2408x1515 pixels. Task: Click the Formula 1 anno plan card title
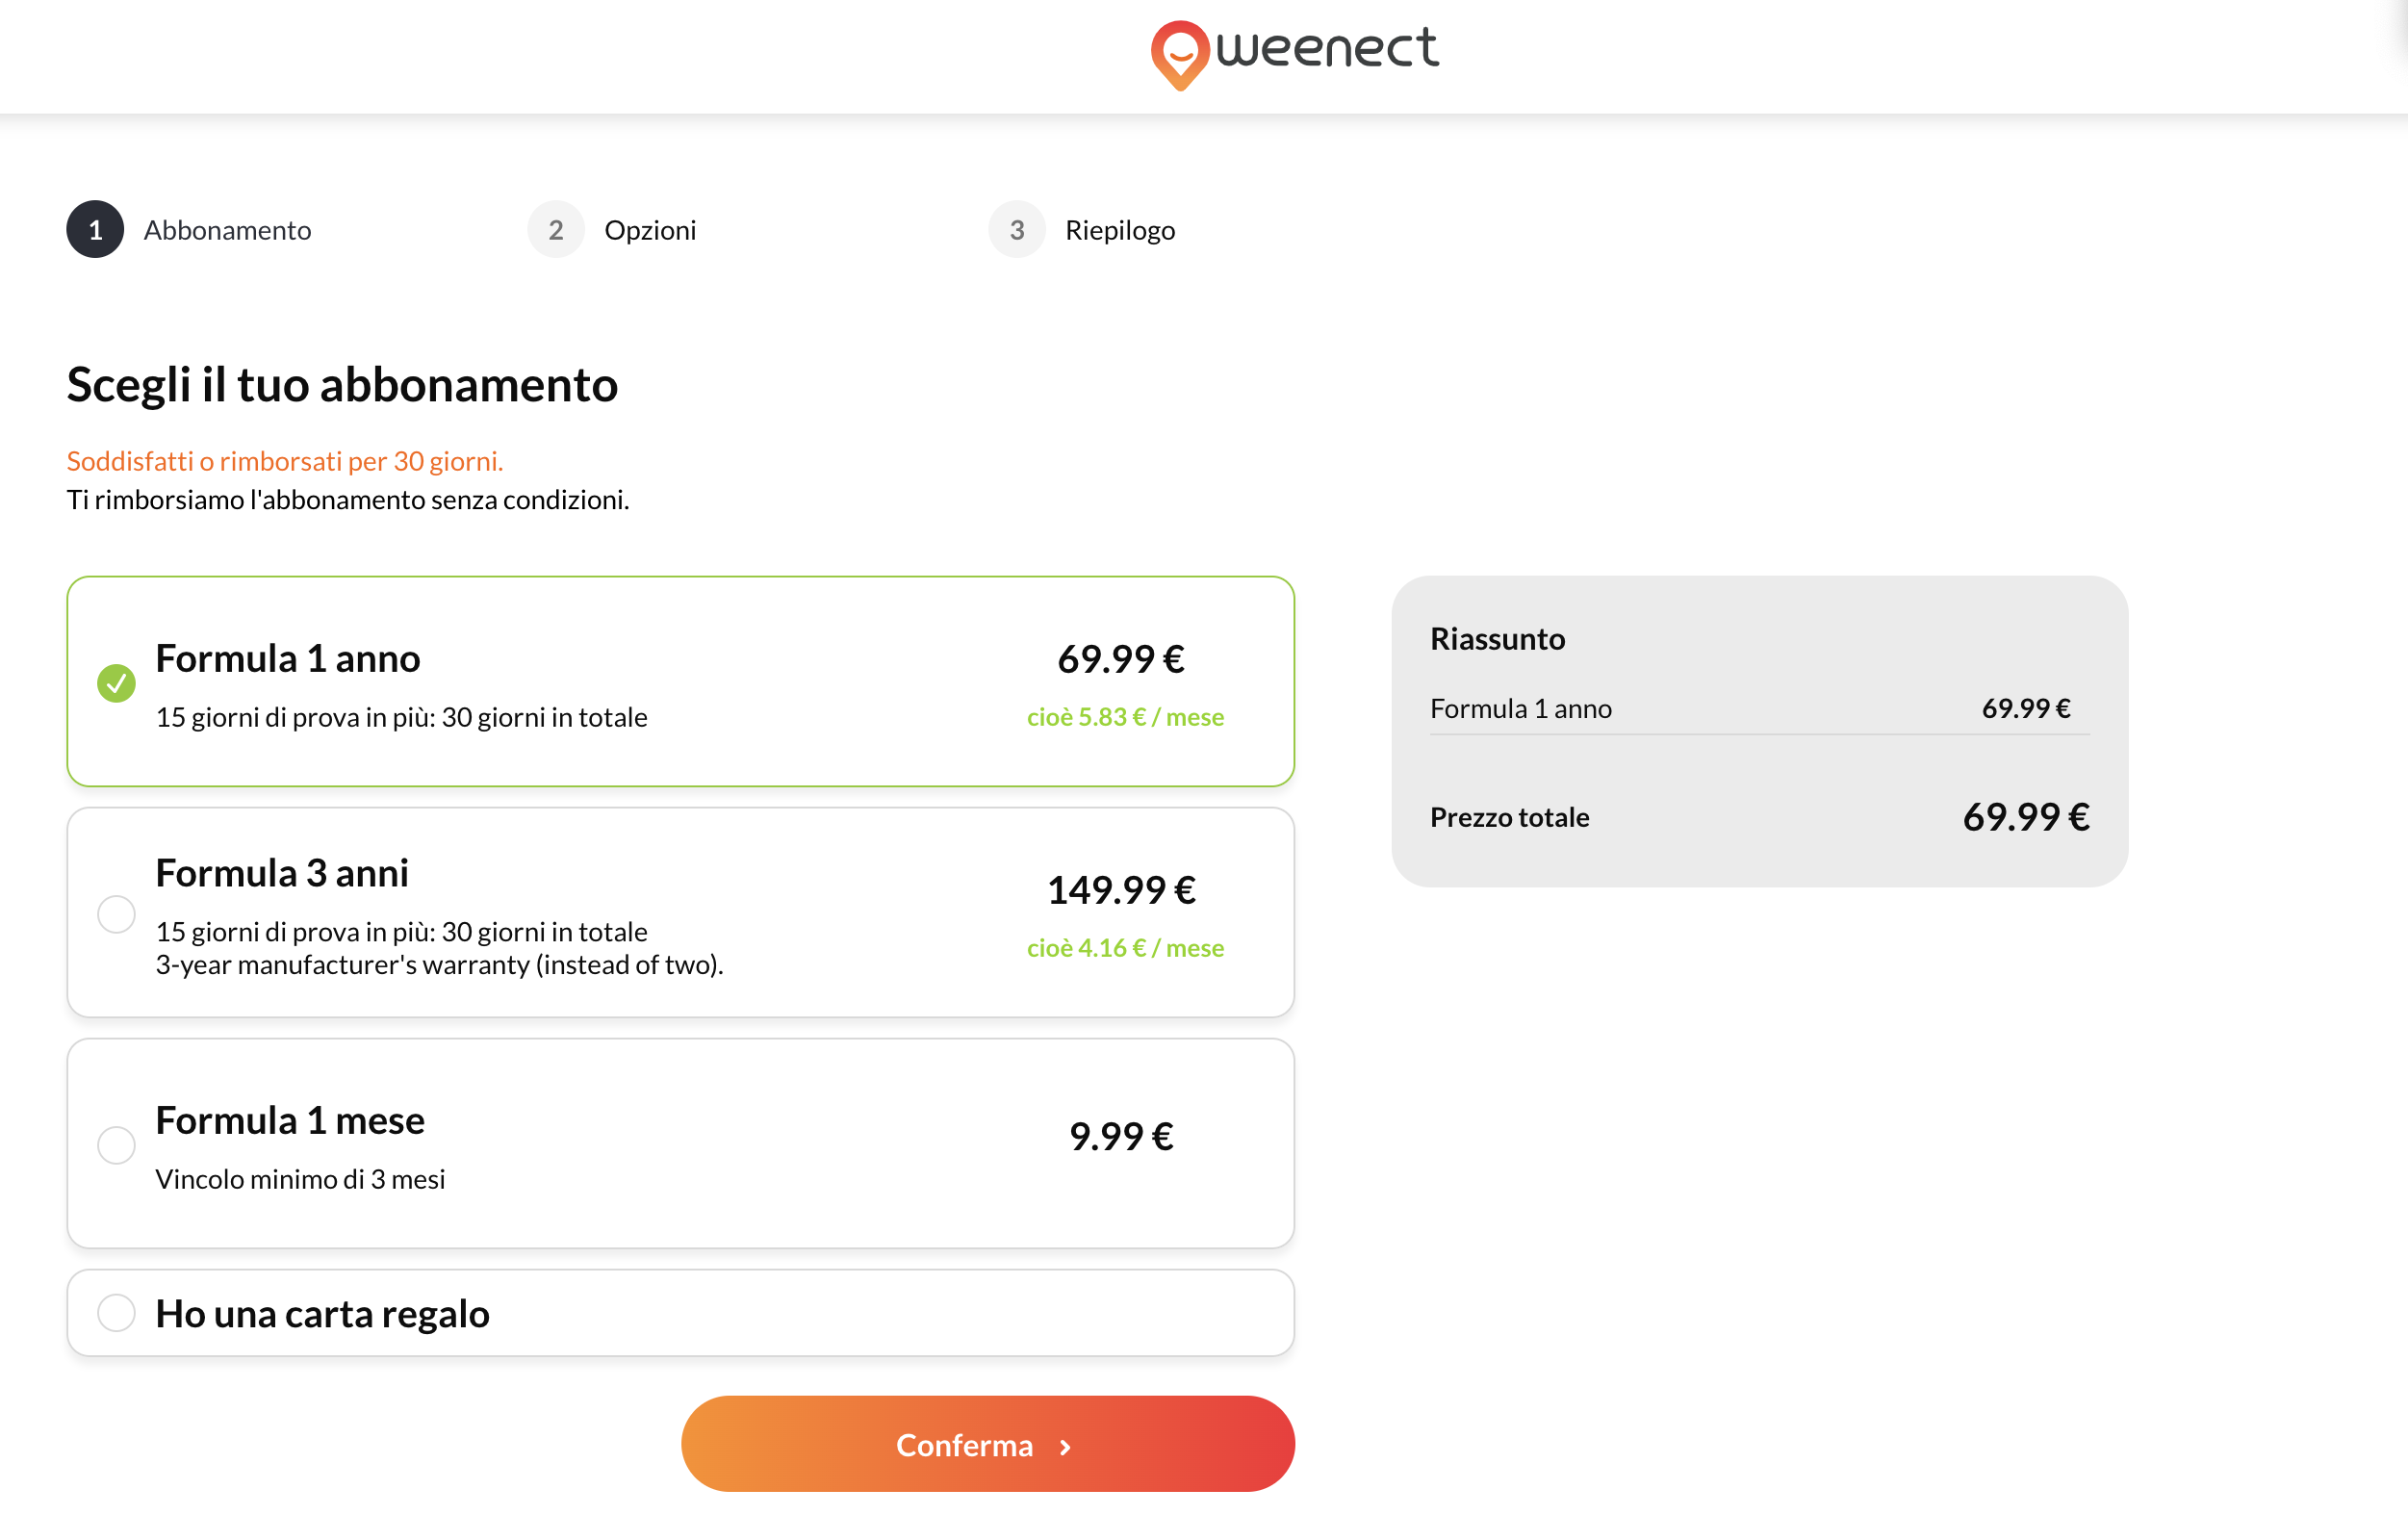tap(288, 659)
